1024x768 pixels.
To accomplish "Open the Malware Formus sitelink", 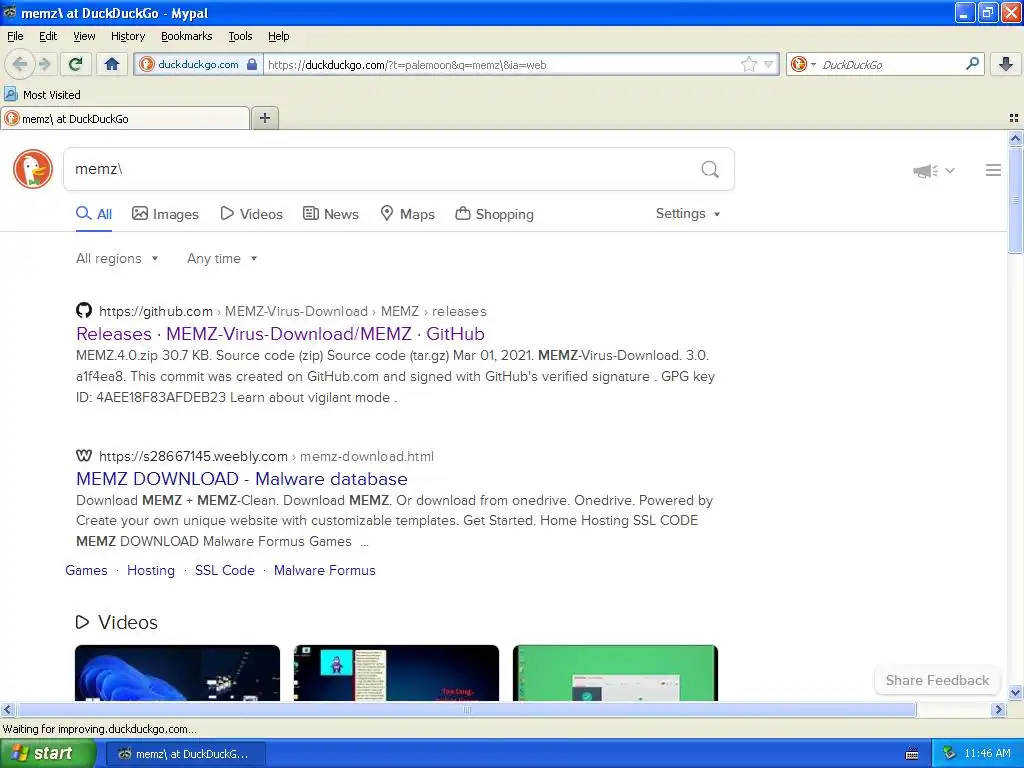I will [x=325, y=570].
